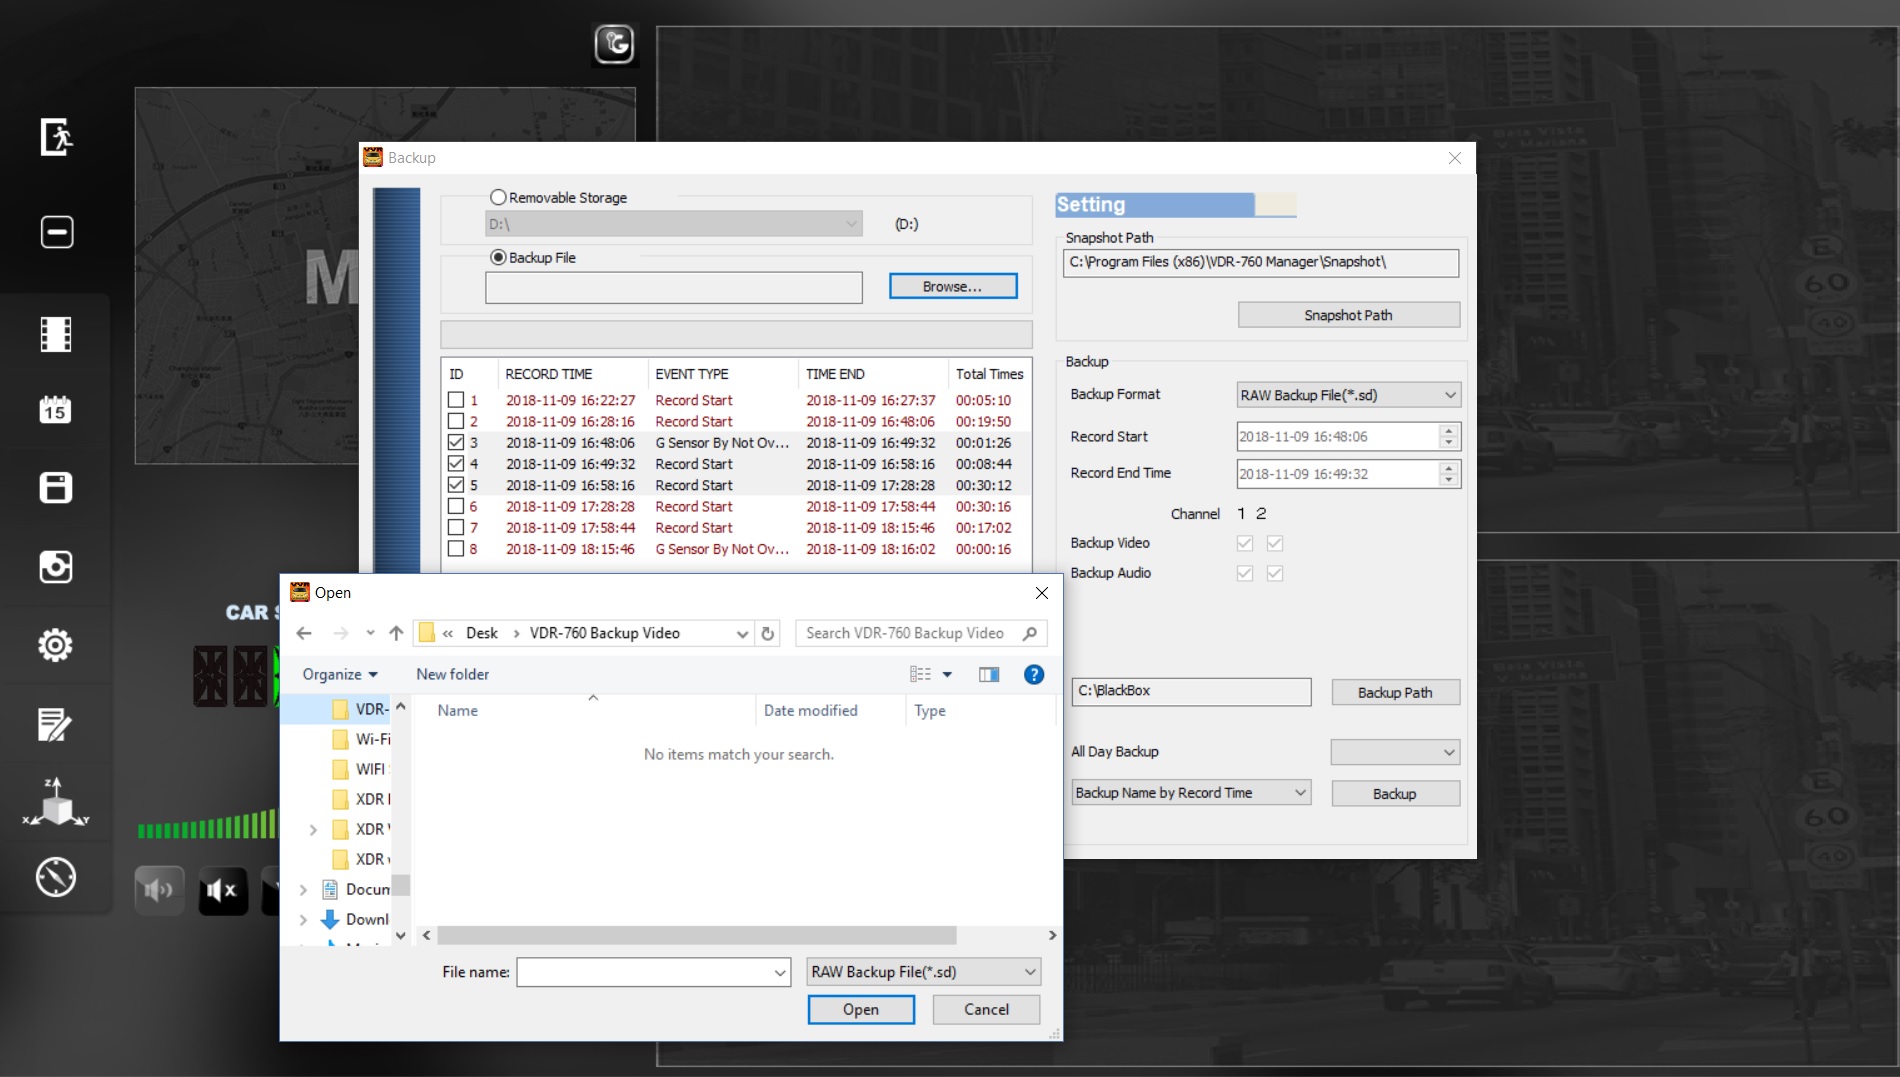
Task: Click Open in the file dialog
Action: coord(861,1009)
